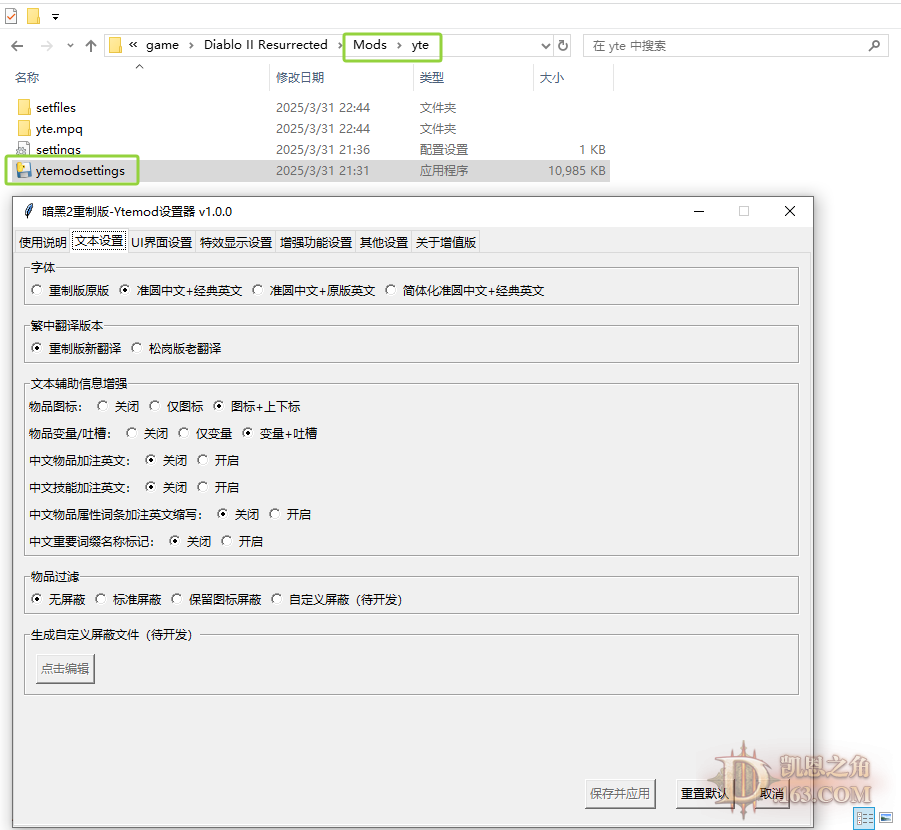Click the Mods breadcrumb in address bar
The width and height of the screenshot is (901, 830).
(x=369, y=45)
